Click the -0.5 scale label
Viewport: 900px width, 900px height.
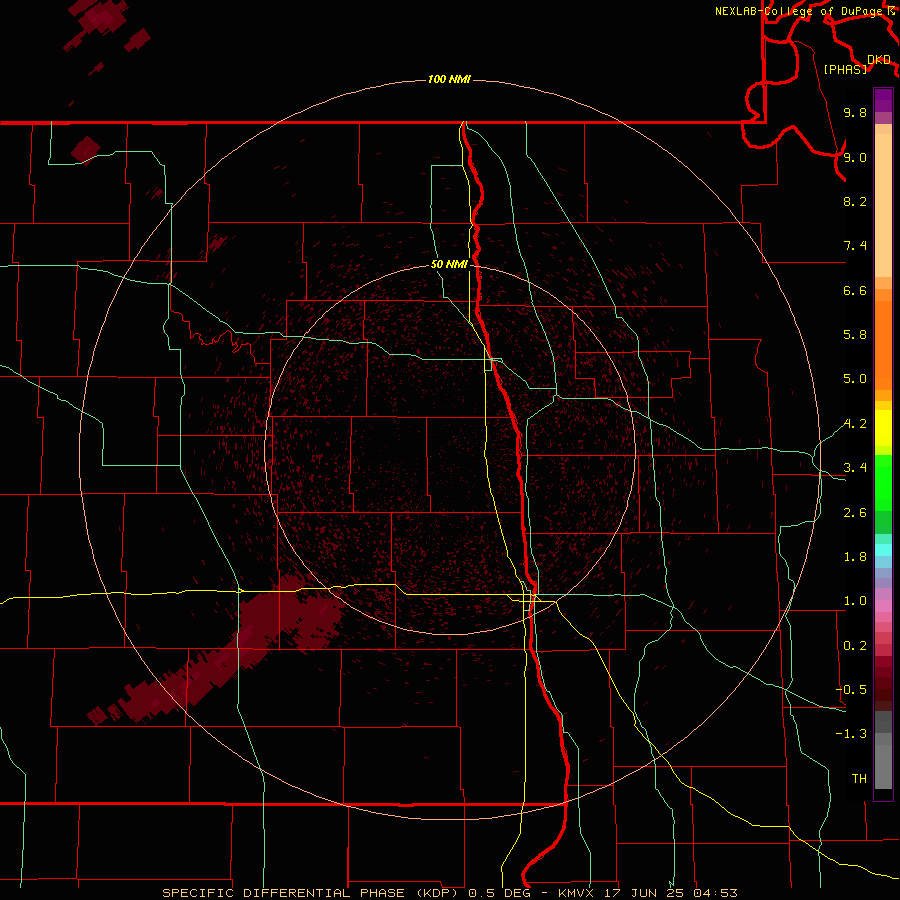coord(851,690)
